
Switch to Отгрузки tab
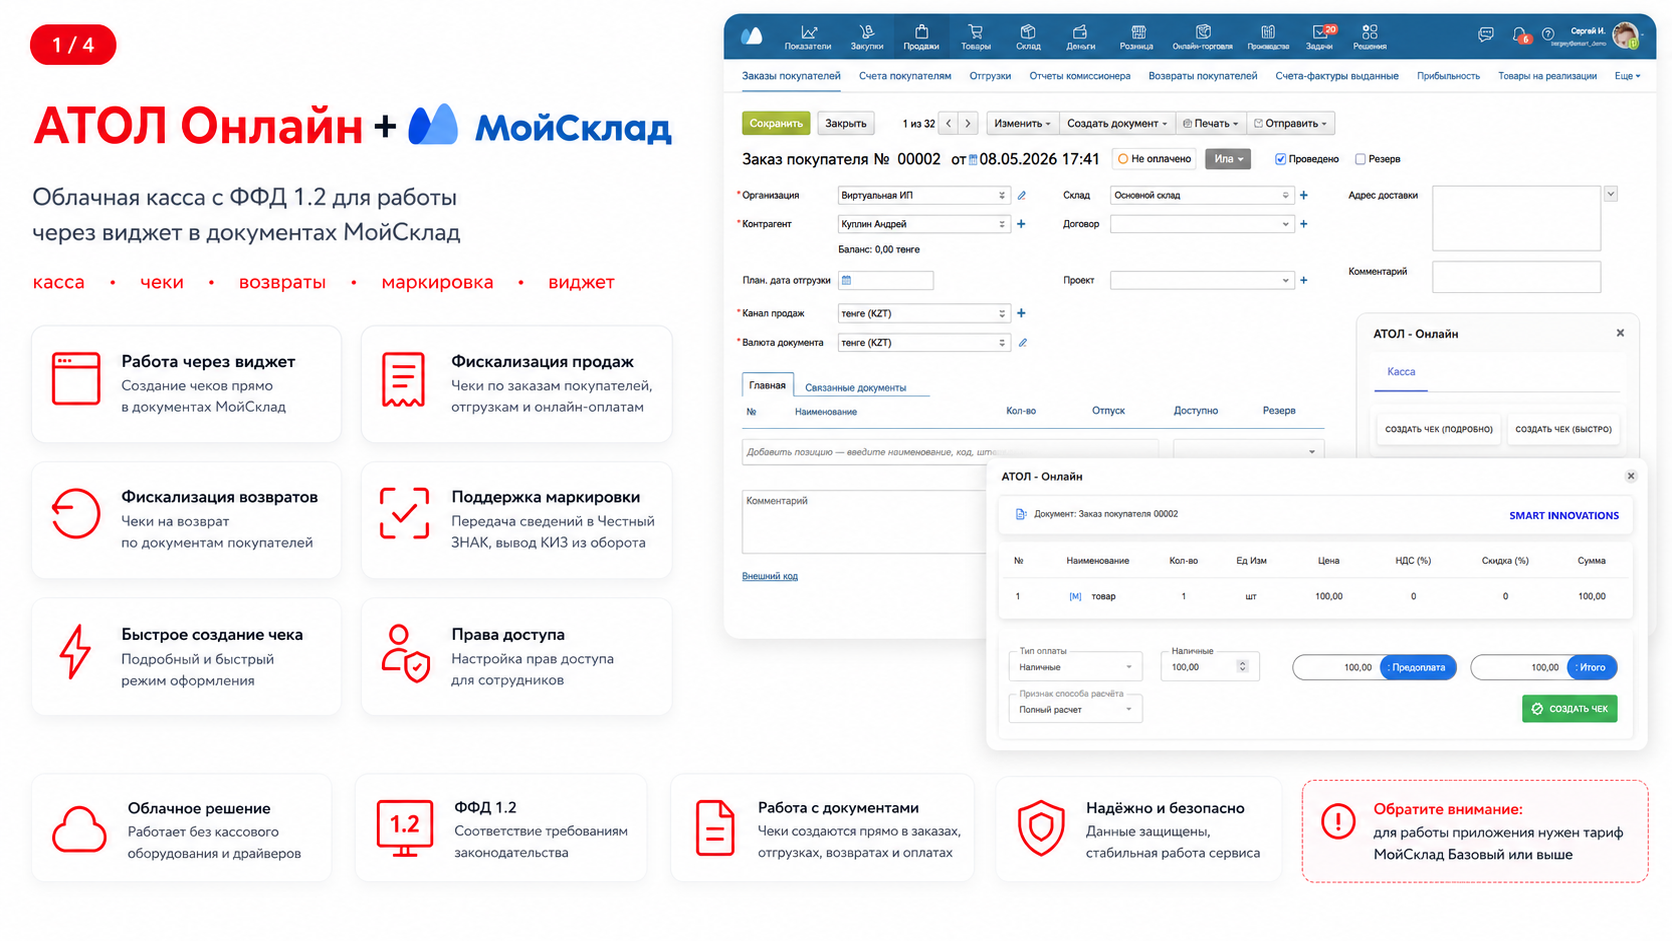(990, 76)
